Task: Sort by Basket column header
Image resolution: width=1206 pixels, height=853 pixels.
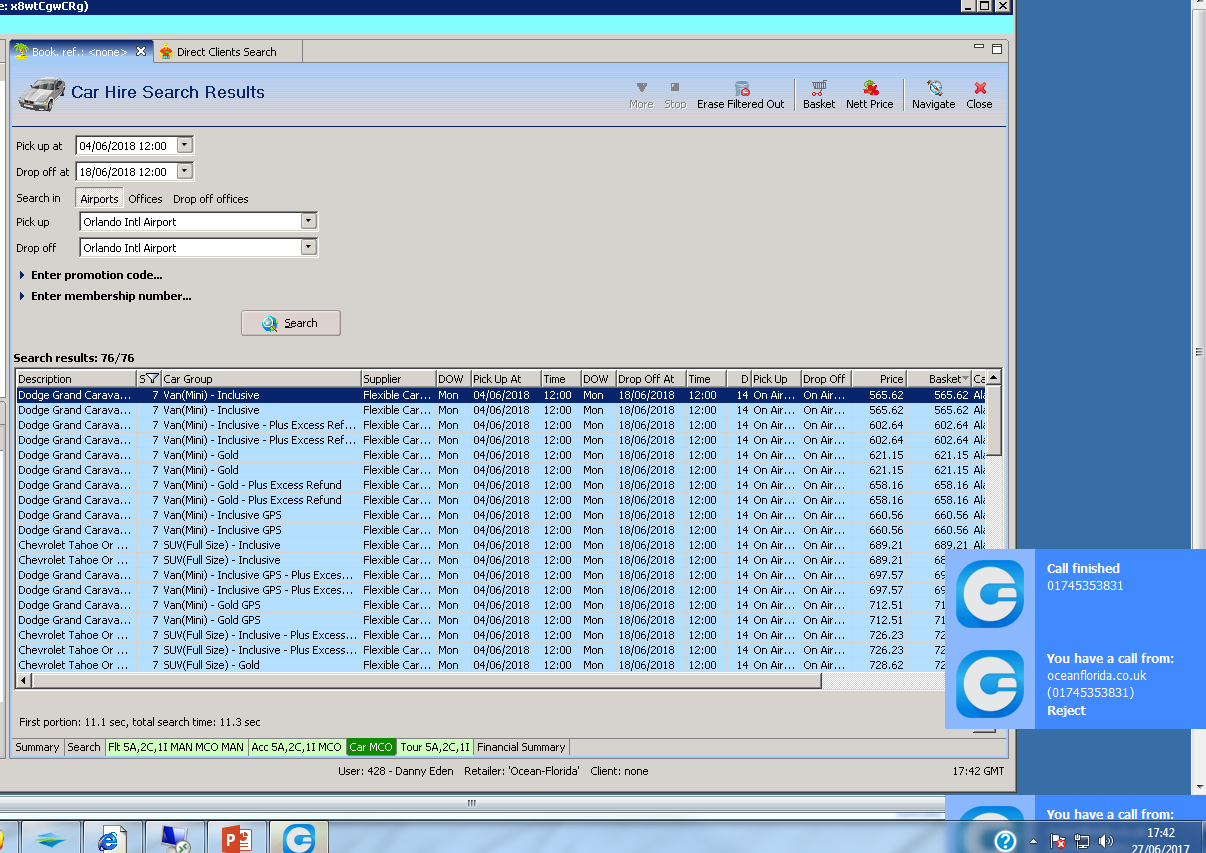Action: (939, 379)
